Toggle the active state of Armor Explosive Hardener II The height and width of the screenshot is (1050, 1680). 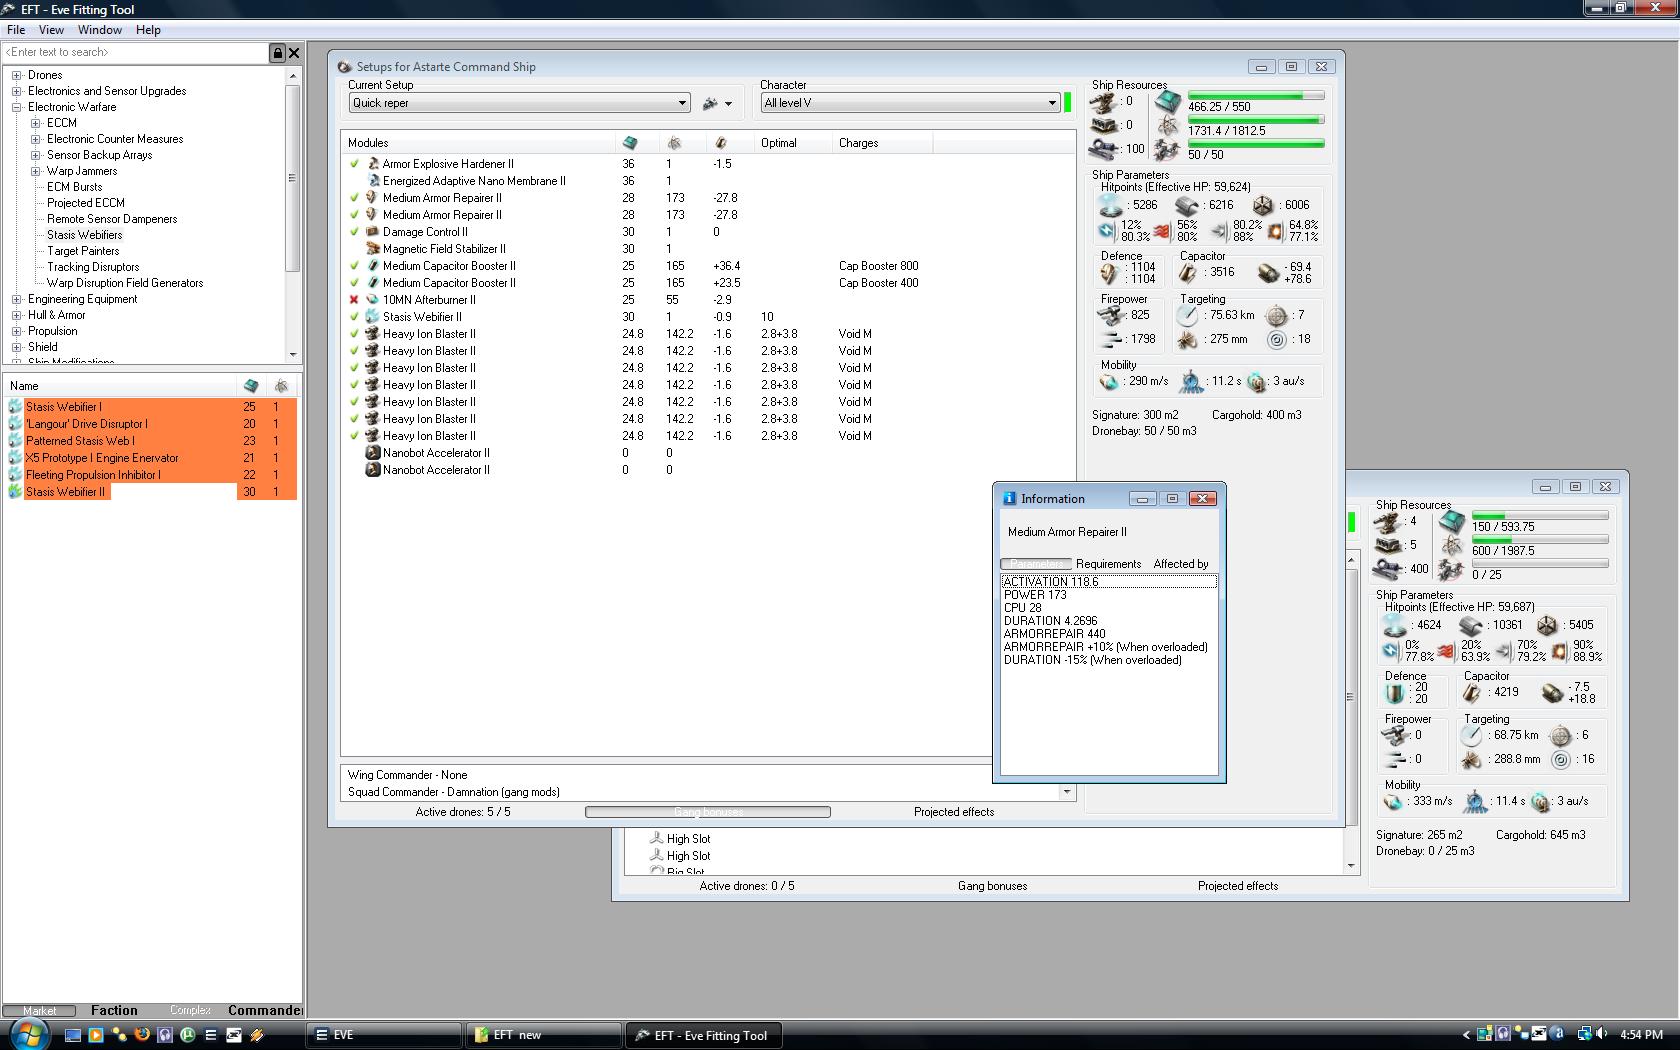pyautogui.click(x=354, y=164)
